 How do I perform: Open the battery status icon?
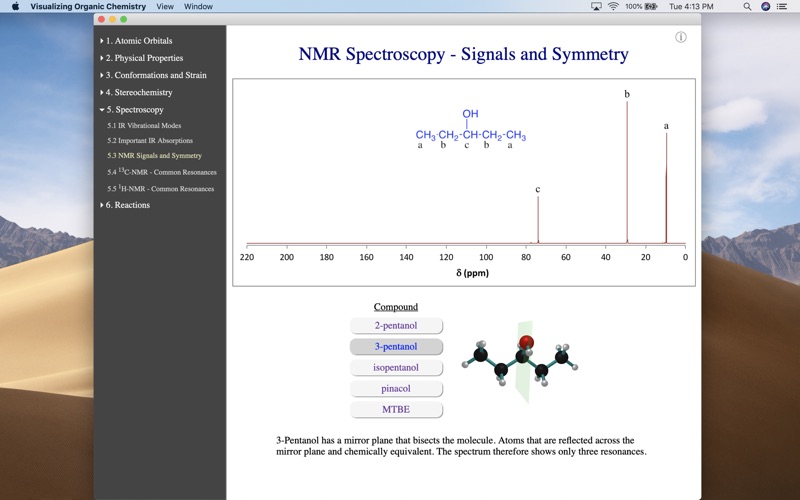651,7
